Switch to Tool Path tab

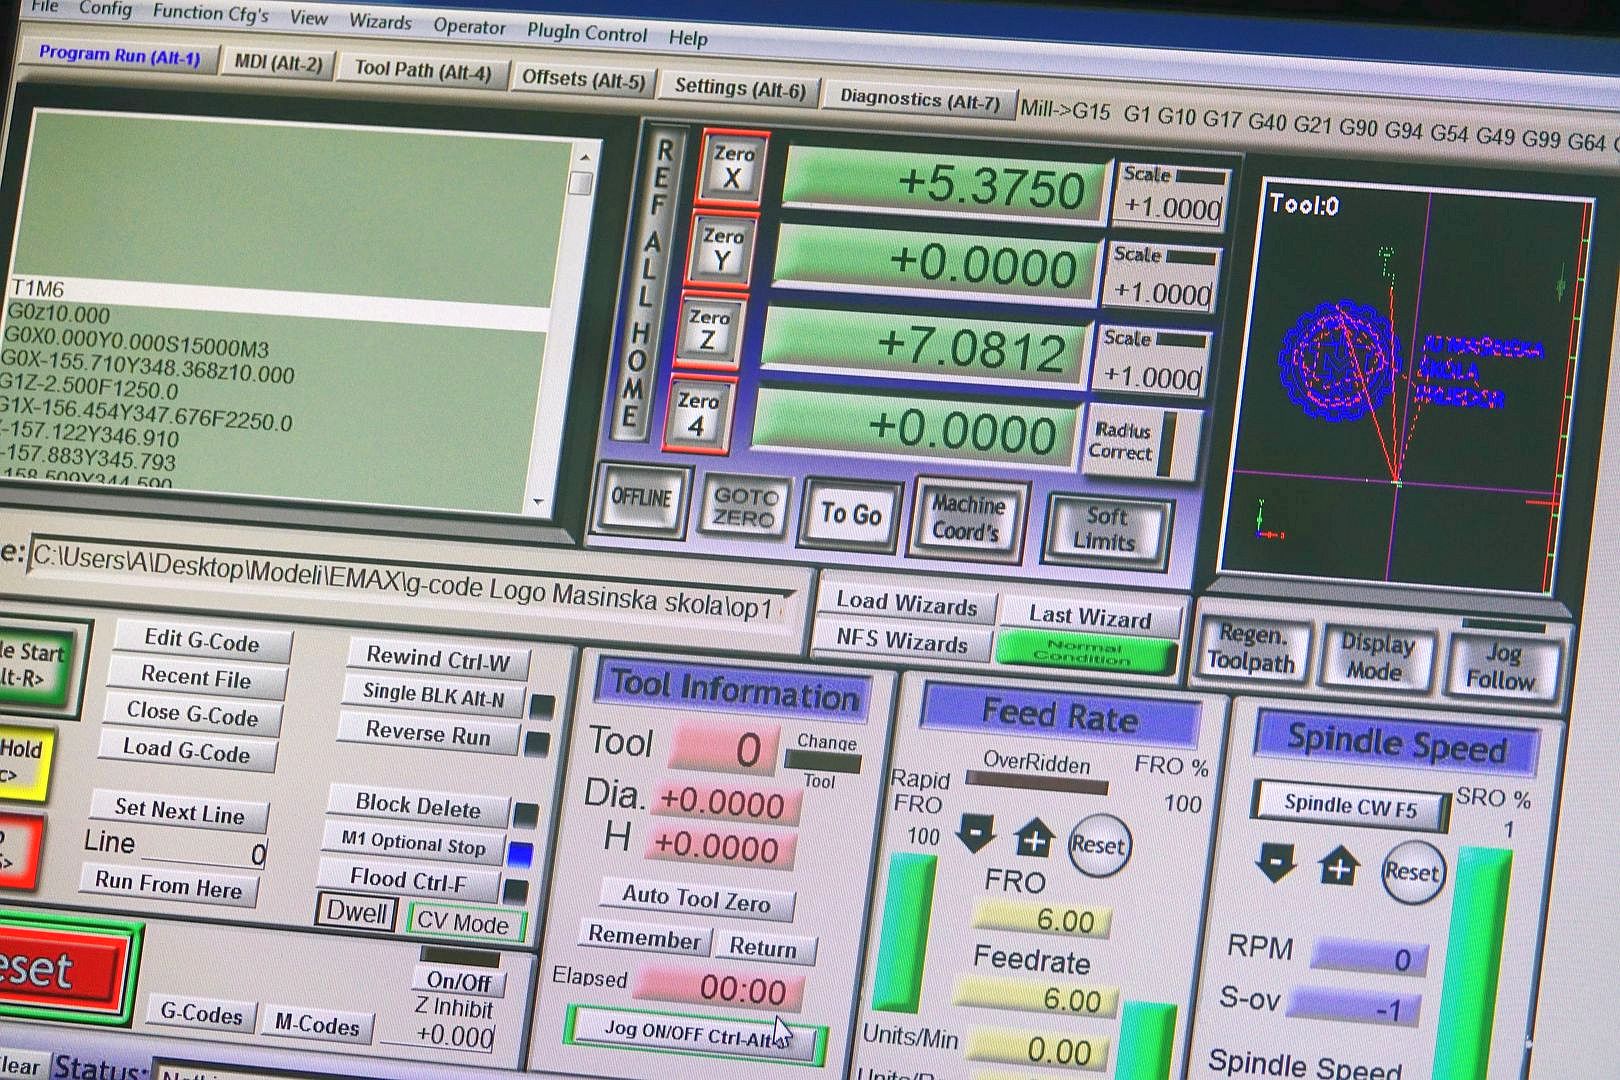pos(422,70)
